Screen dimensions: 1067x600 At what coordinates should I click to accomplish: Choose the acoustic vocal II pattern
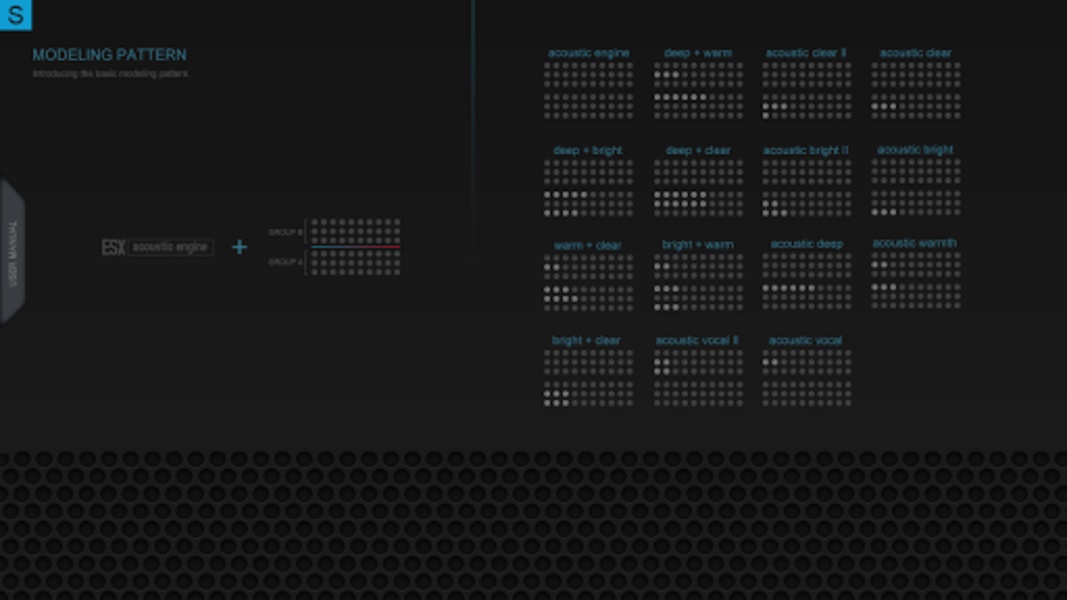698,371
